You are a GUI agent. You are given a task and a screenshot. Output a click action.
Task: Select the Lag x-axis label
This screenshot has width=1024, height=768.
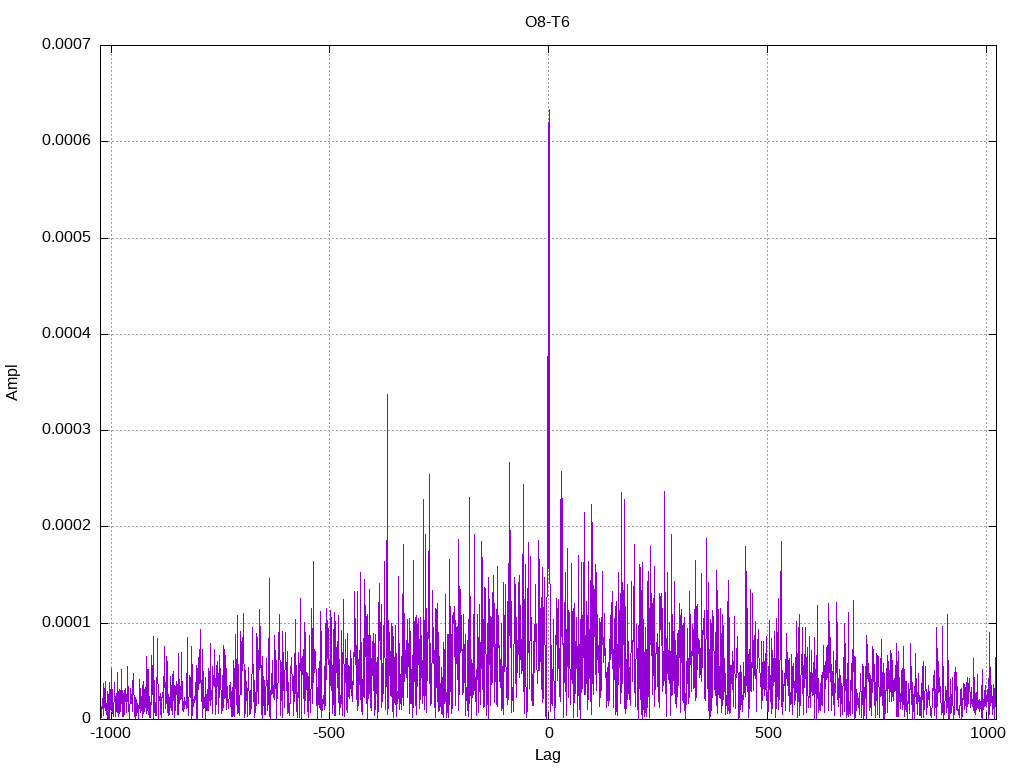click(x=547, y=755)
